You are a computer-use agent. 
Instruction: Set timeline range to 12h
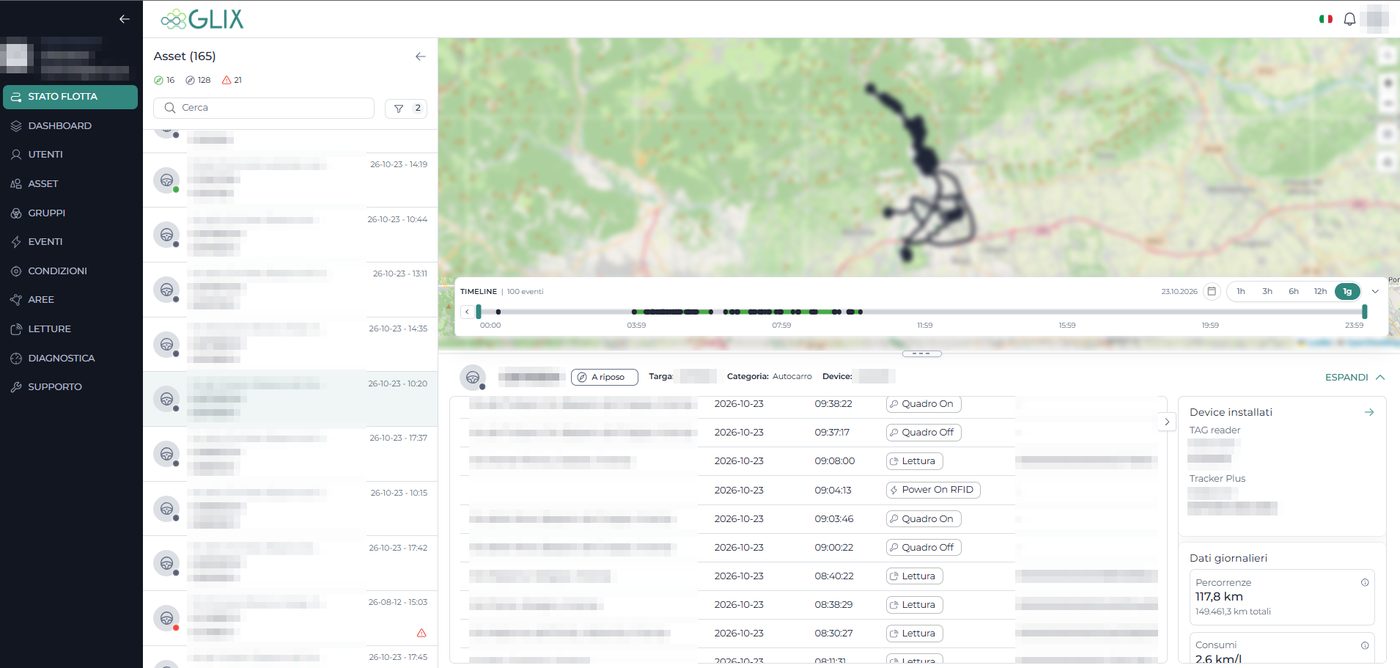tap(1320, 291)
